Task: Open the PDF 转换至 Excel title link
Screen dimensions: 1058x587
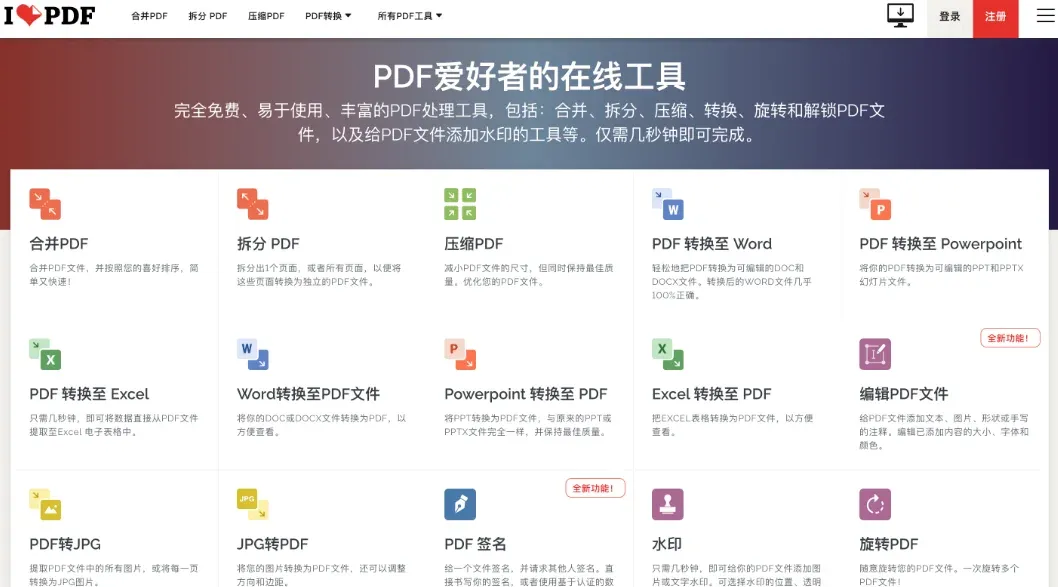Action: tap(89, 394)
